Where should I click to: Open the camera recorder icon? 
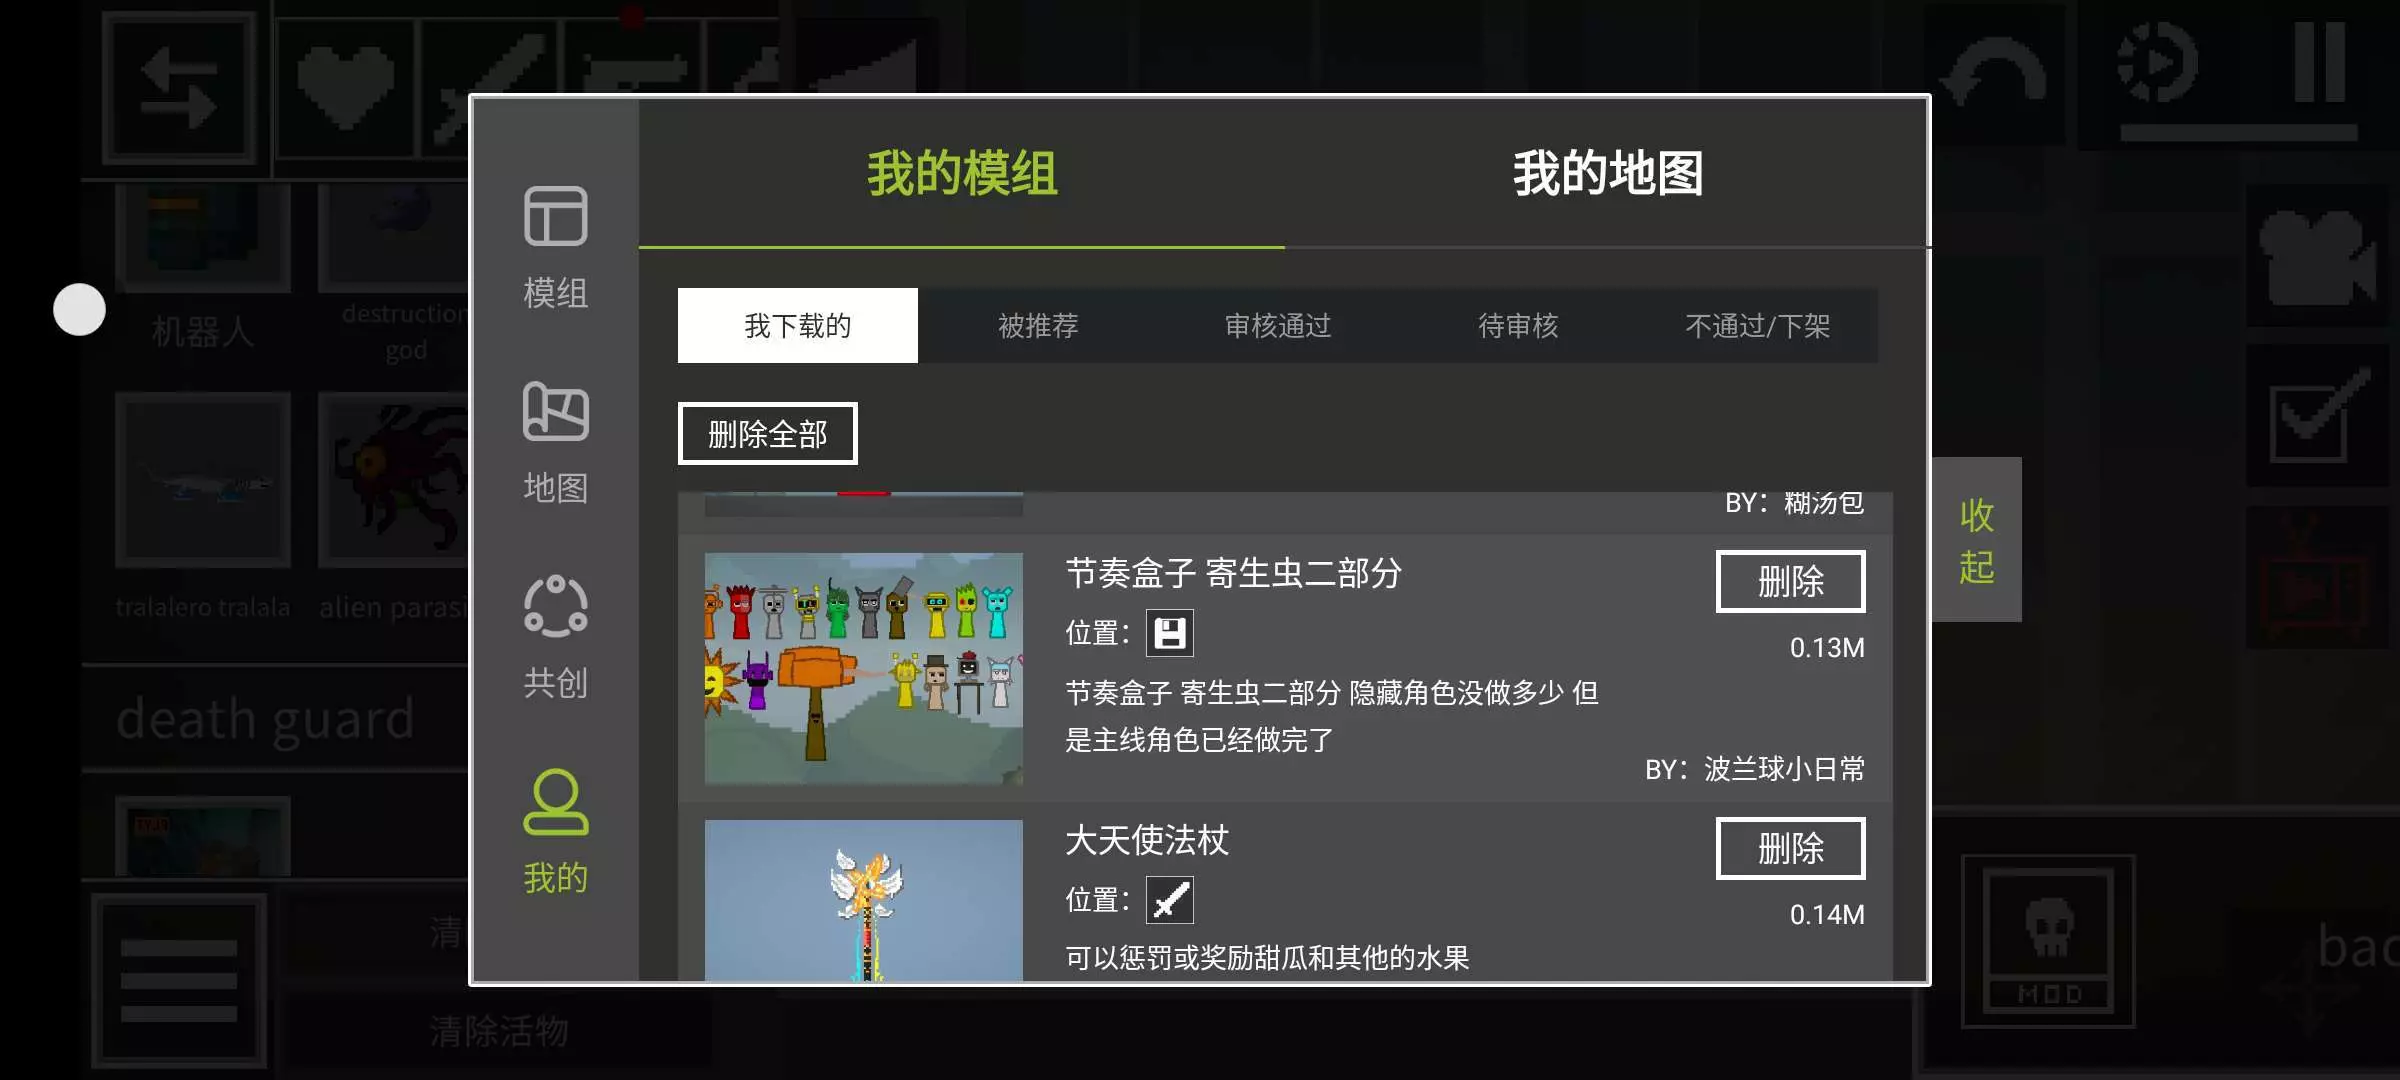2317,257
